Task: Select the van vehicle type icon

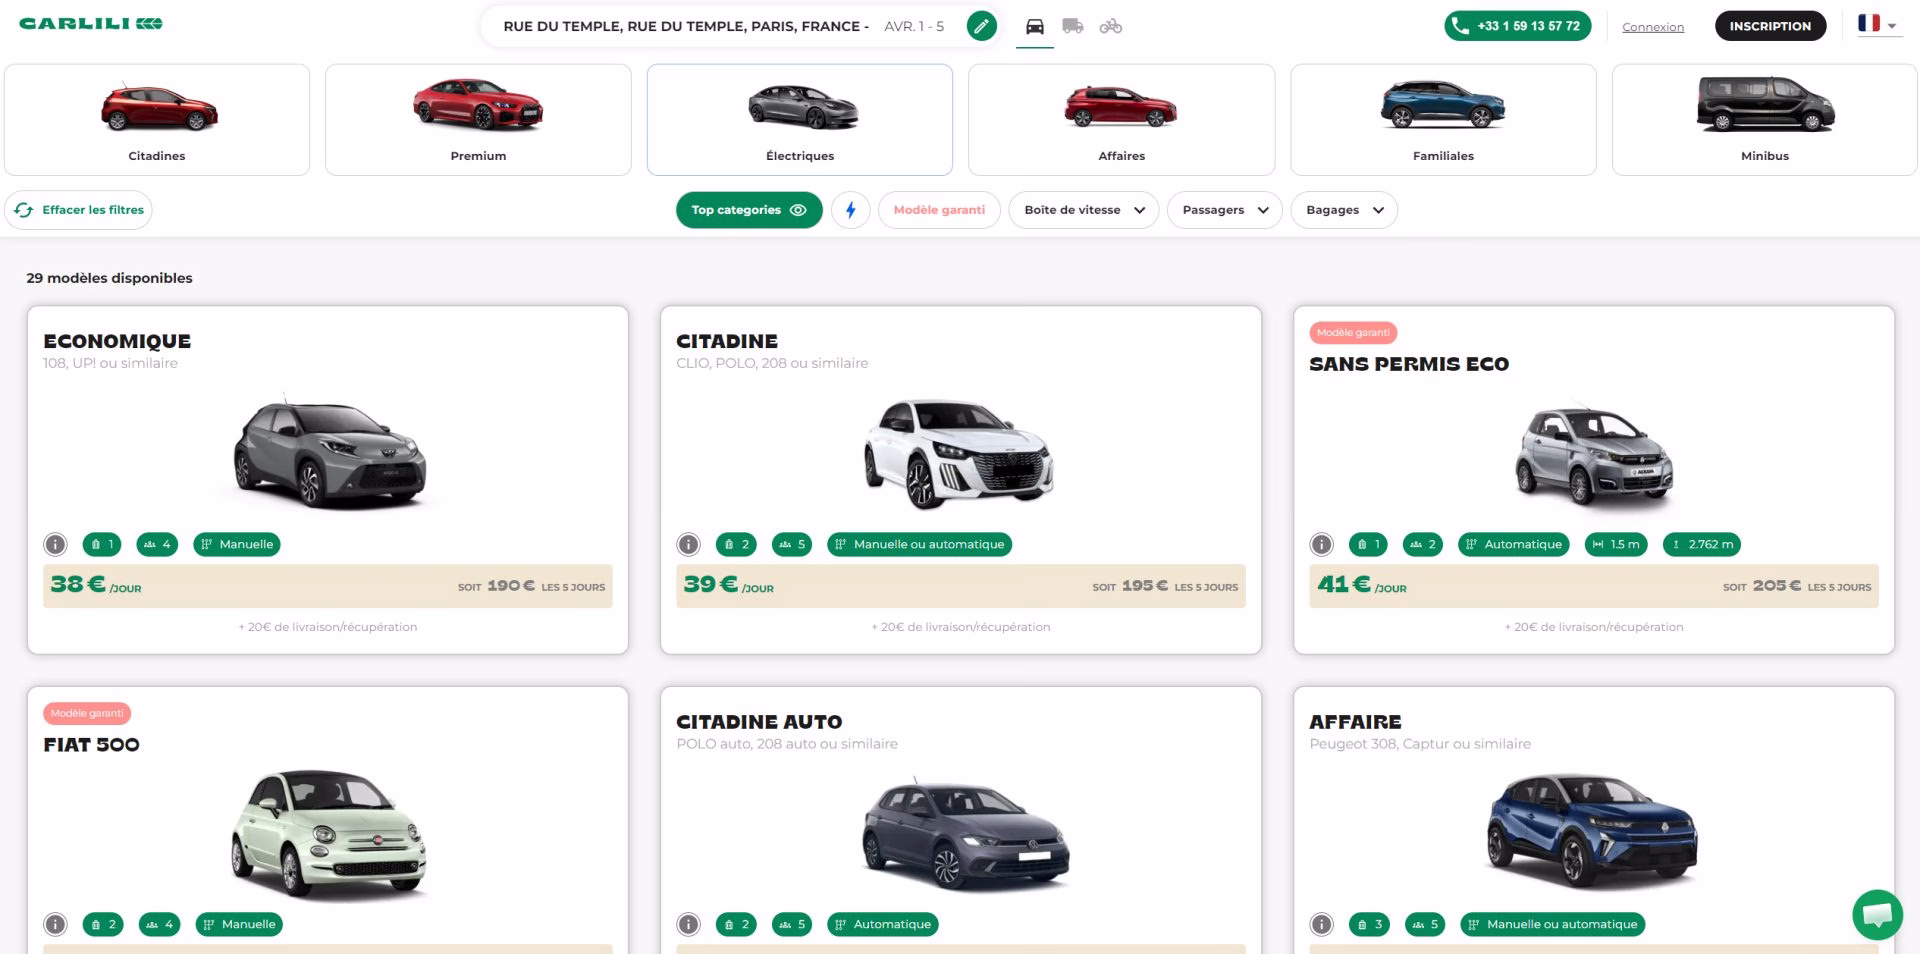Action: (1073, 26)
